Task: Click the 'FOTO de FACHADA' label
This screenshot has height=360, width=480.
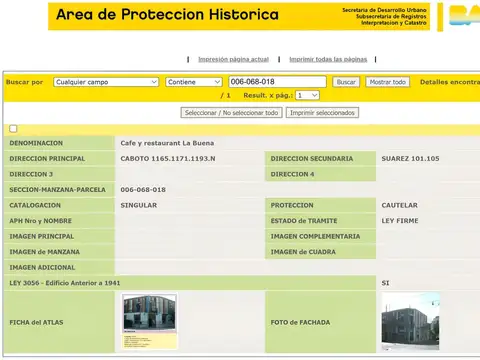Action: coord(300,322)
